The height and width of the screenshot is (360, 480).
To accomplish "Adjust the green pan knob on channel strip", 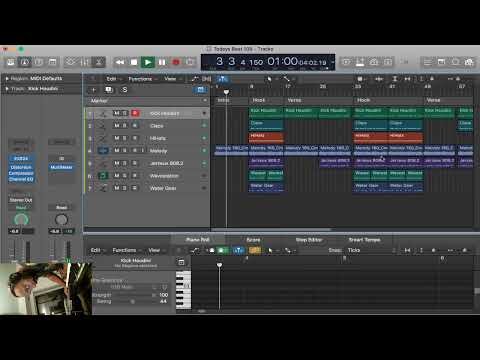I will click(21, 219).
